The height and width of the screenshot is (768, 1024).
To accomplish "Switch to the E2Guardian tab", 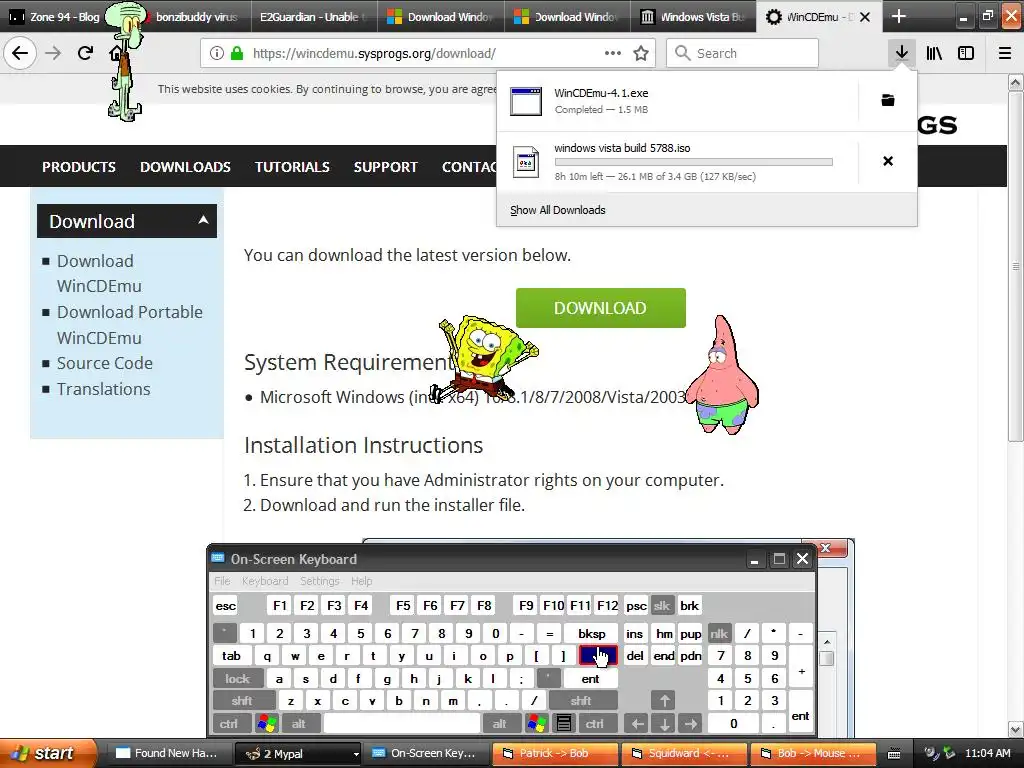I will (x=314, y=17).
